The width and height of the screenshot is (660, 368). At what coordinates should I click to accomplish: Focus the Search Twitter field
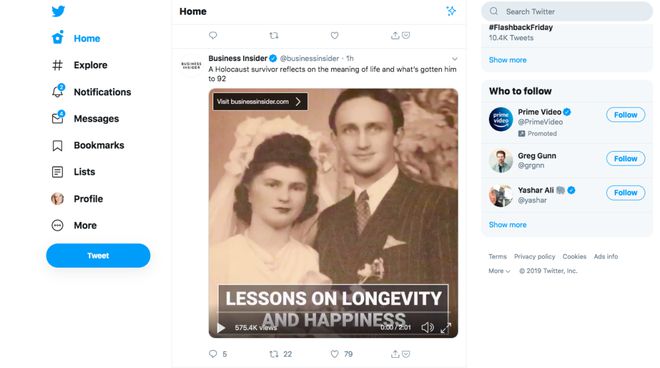(x=567, y=11)
